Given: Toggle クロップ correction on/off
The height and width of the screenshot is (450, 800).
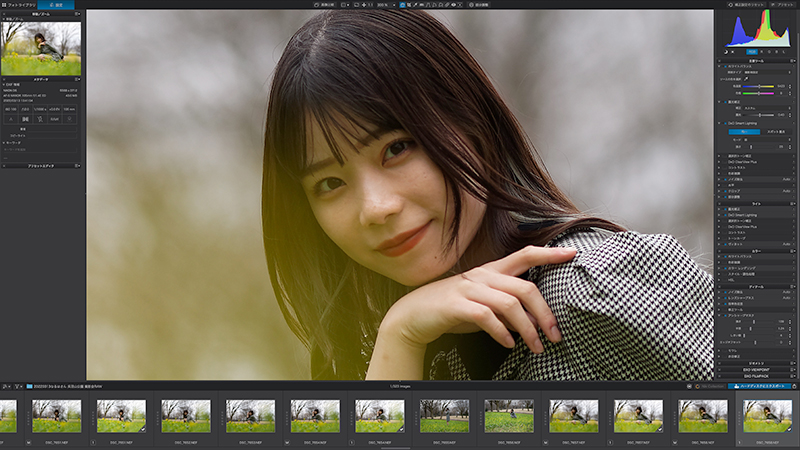Looking at the screenshot, I should point(726,191).
